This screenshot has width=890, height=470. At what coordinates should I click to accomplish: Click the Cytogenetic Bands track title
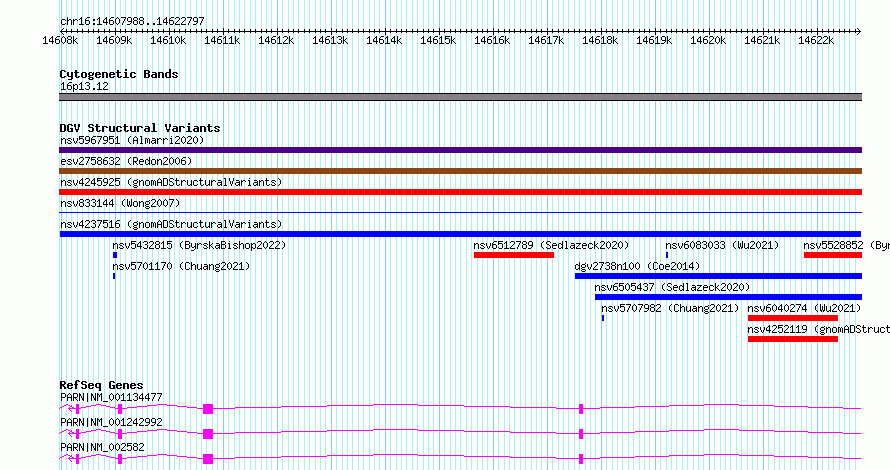coord(119,74)
